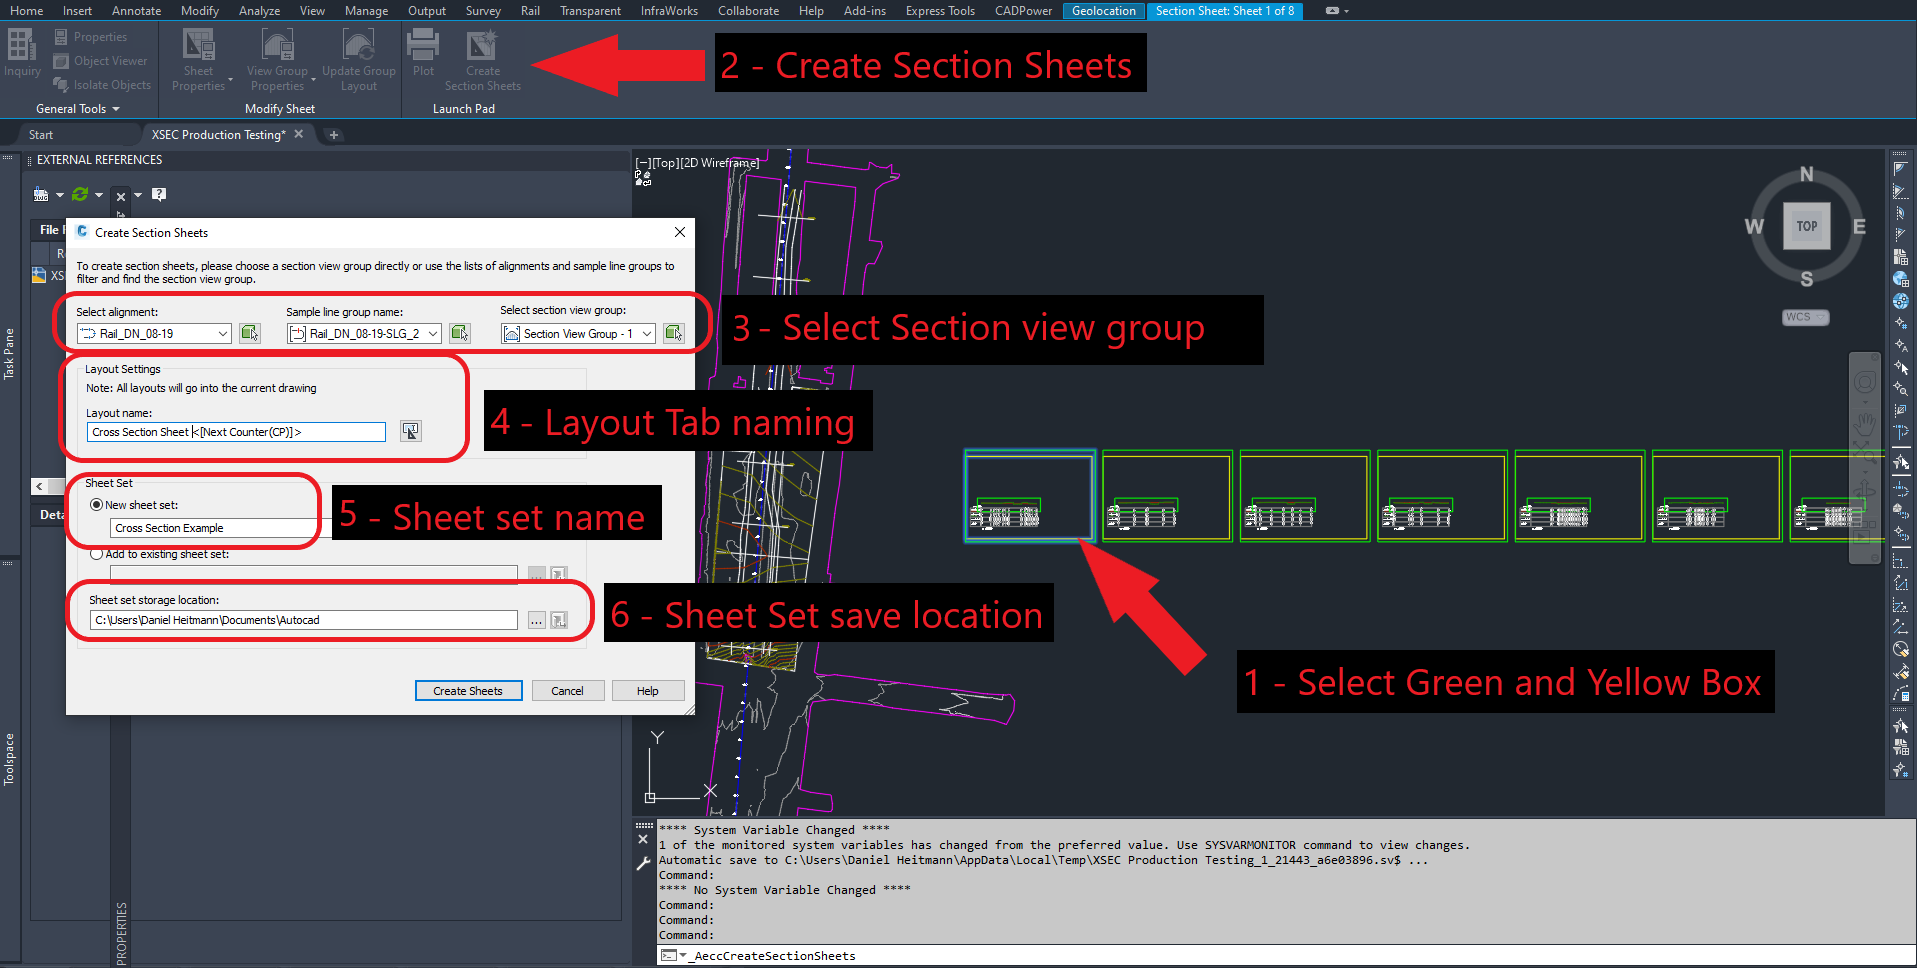Open the Survey ribbon tab
Image resolution: width=1917 pixels, height=968 pixels.
click(483, 11)
